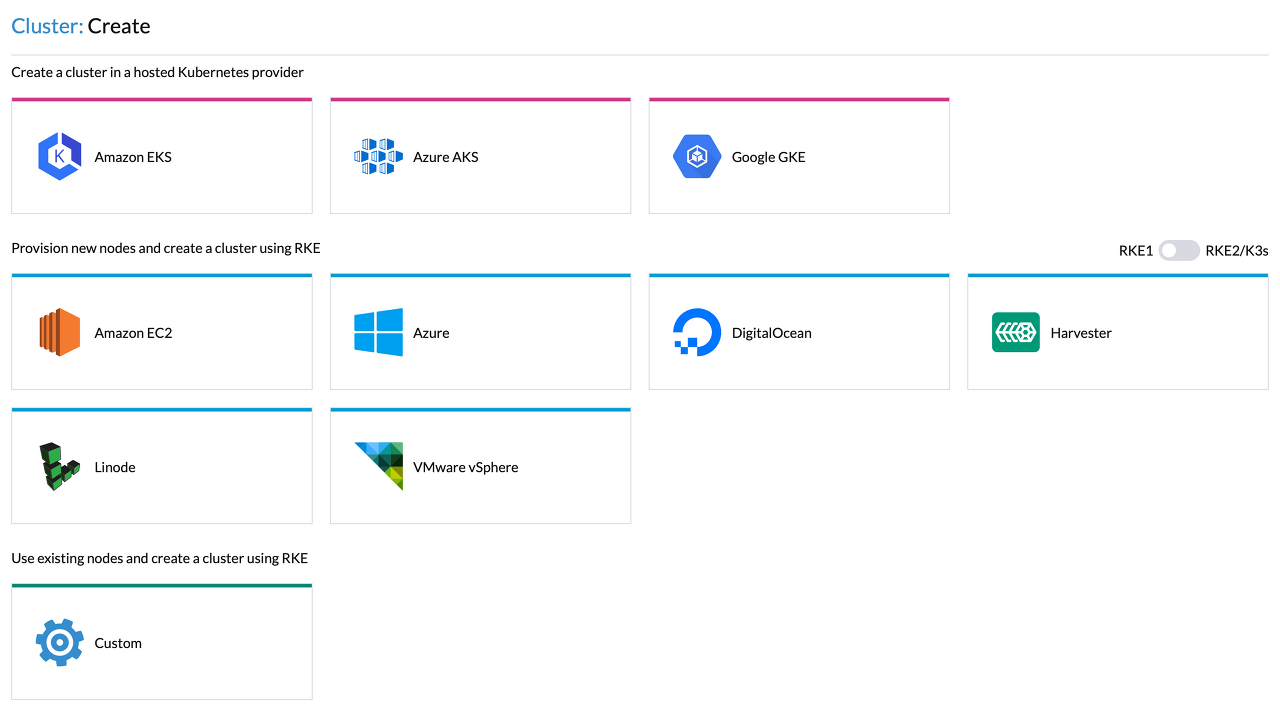Click the Linode cubes icon

coord(60,467)
